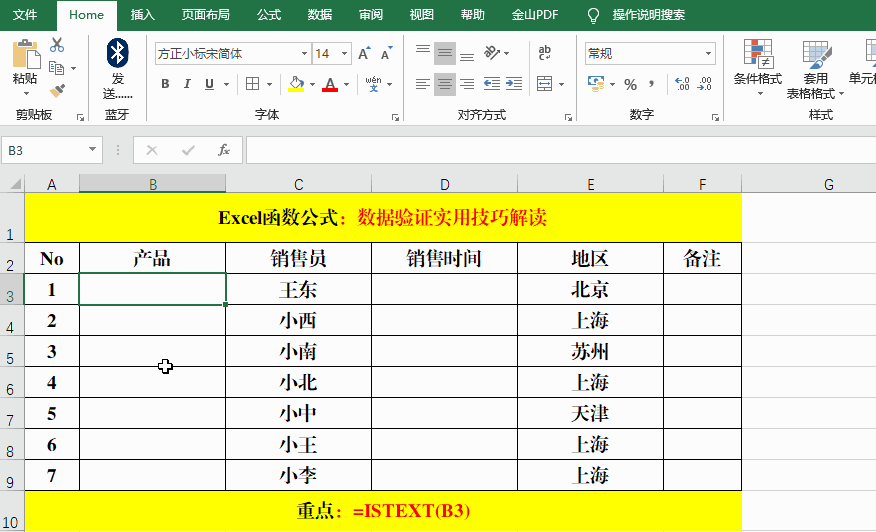Decrease font size with small A

tap(386, 54)
